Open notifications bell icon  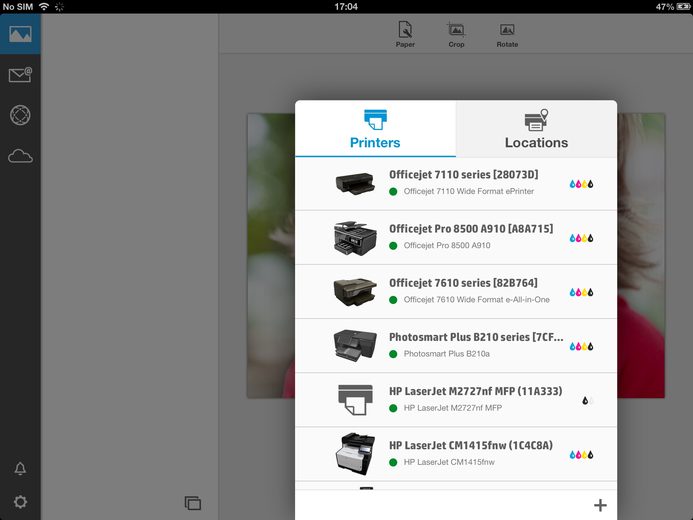20,468
